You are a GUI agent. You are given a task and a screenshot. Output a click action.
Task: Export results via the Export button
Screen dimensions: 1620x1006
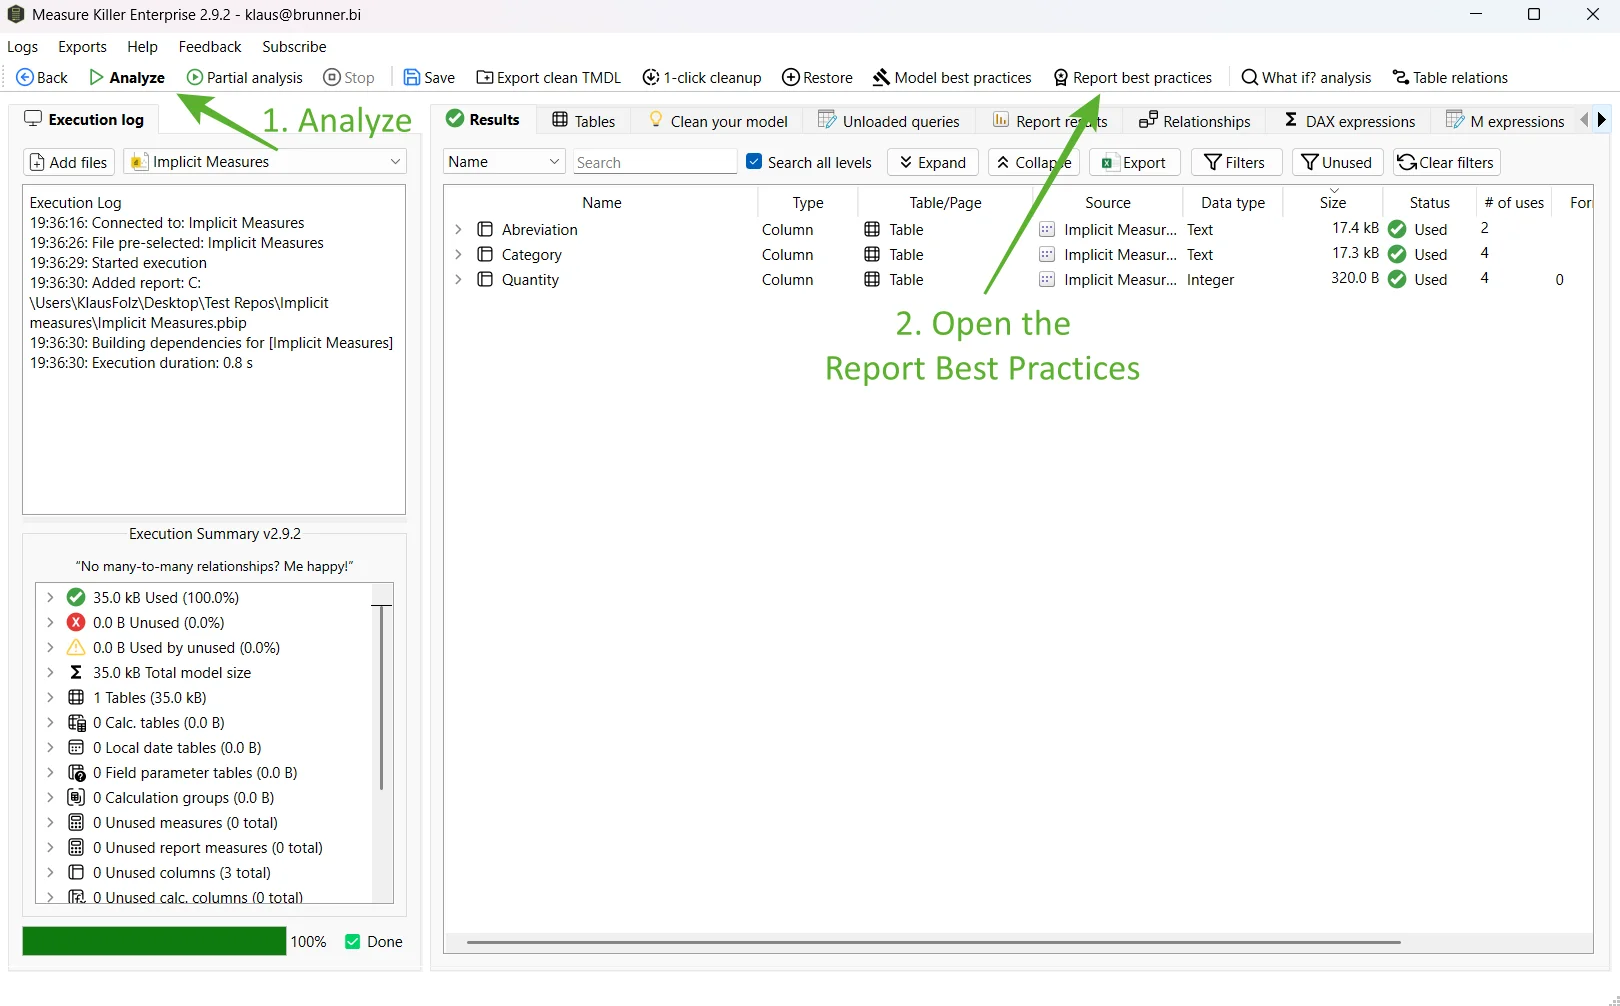point(1134,162)
